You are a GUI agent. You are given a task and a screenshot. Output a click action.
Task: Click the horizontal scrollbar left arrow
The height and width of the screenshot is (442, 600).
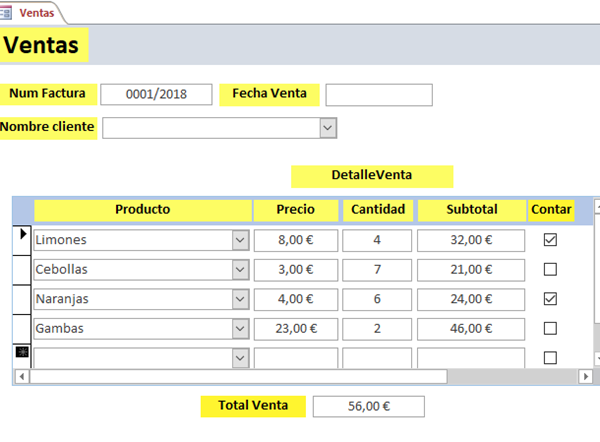point(22,376)
